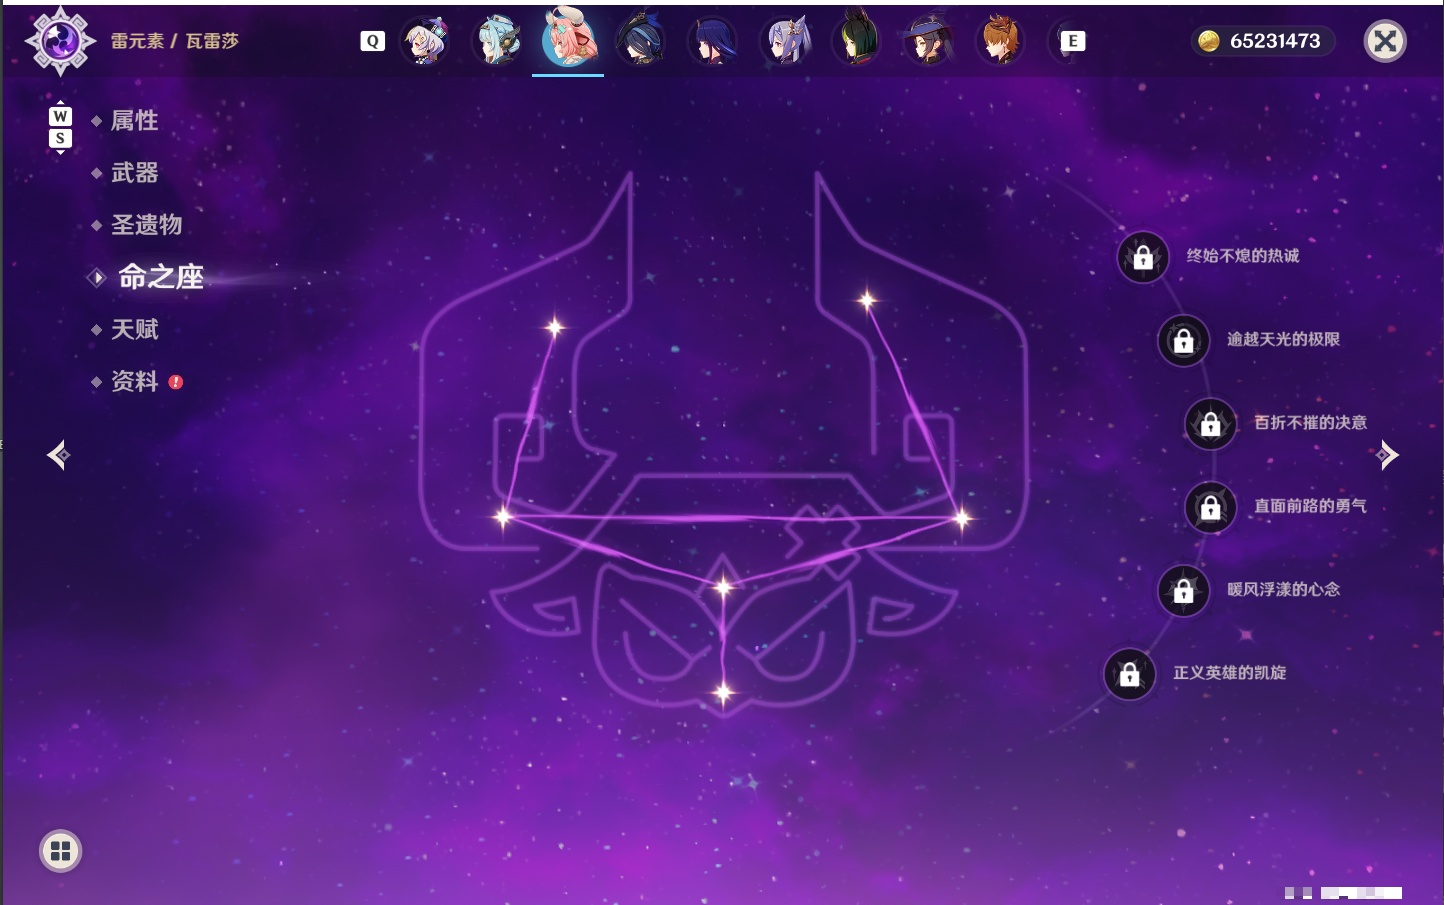This screenshot has height=905, width=1444.
Task: Click the star at the horizontal line's left end
Action: pos(503,517)
